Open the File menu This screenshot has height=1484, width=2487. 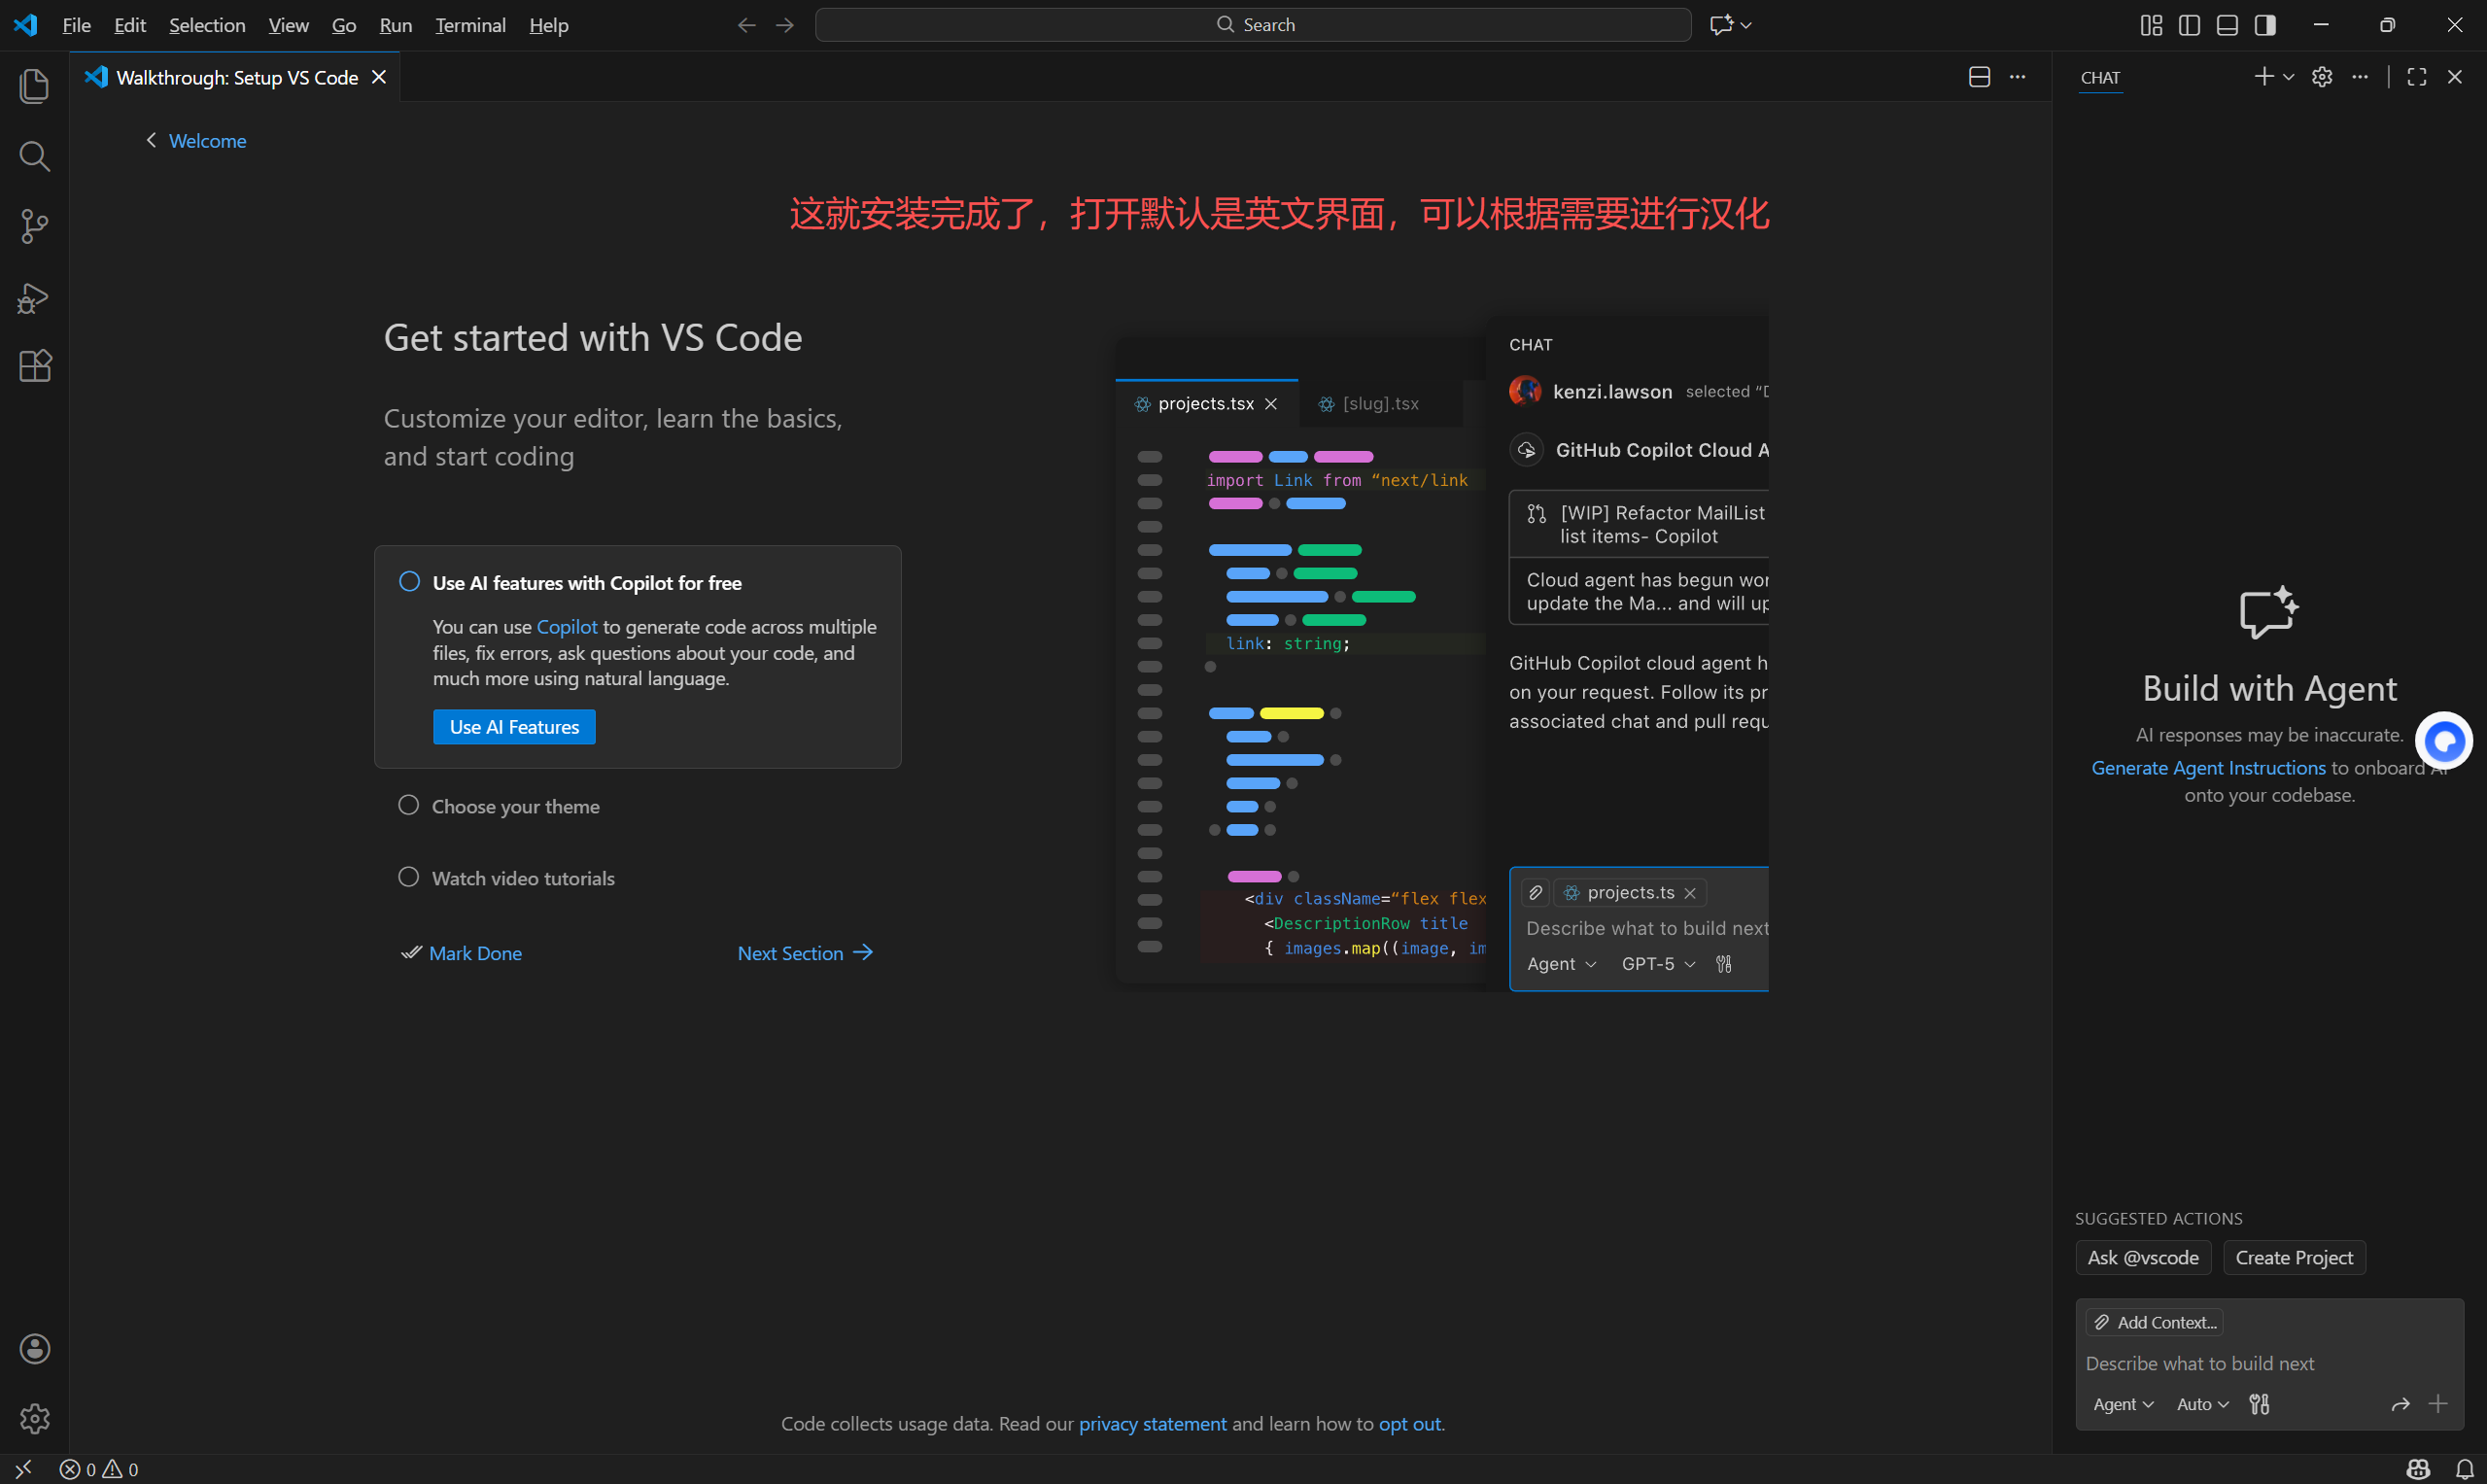coord(76,25)
